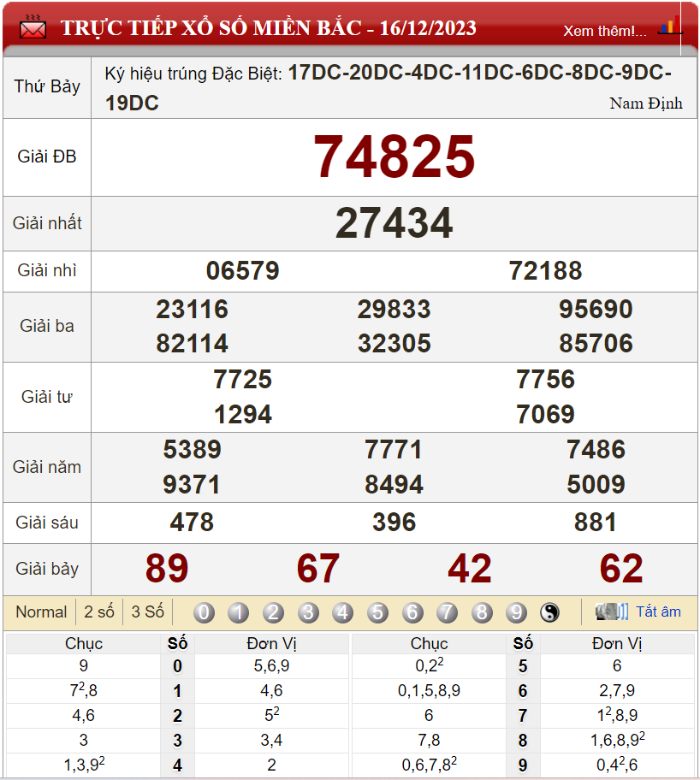
Task: Click first prize number 27434
Action: coord(394,223)
